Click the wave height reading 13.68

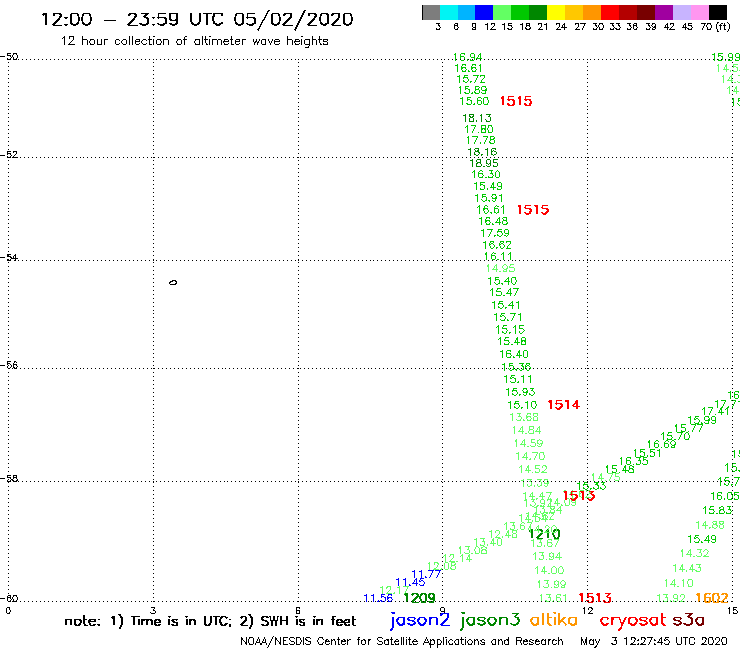(x=524, y=417)
